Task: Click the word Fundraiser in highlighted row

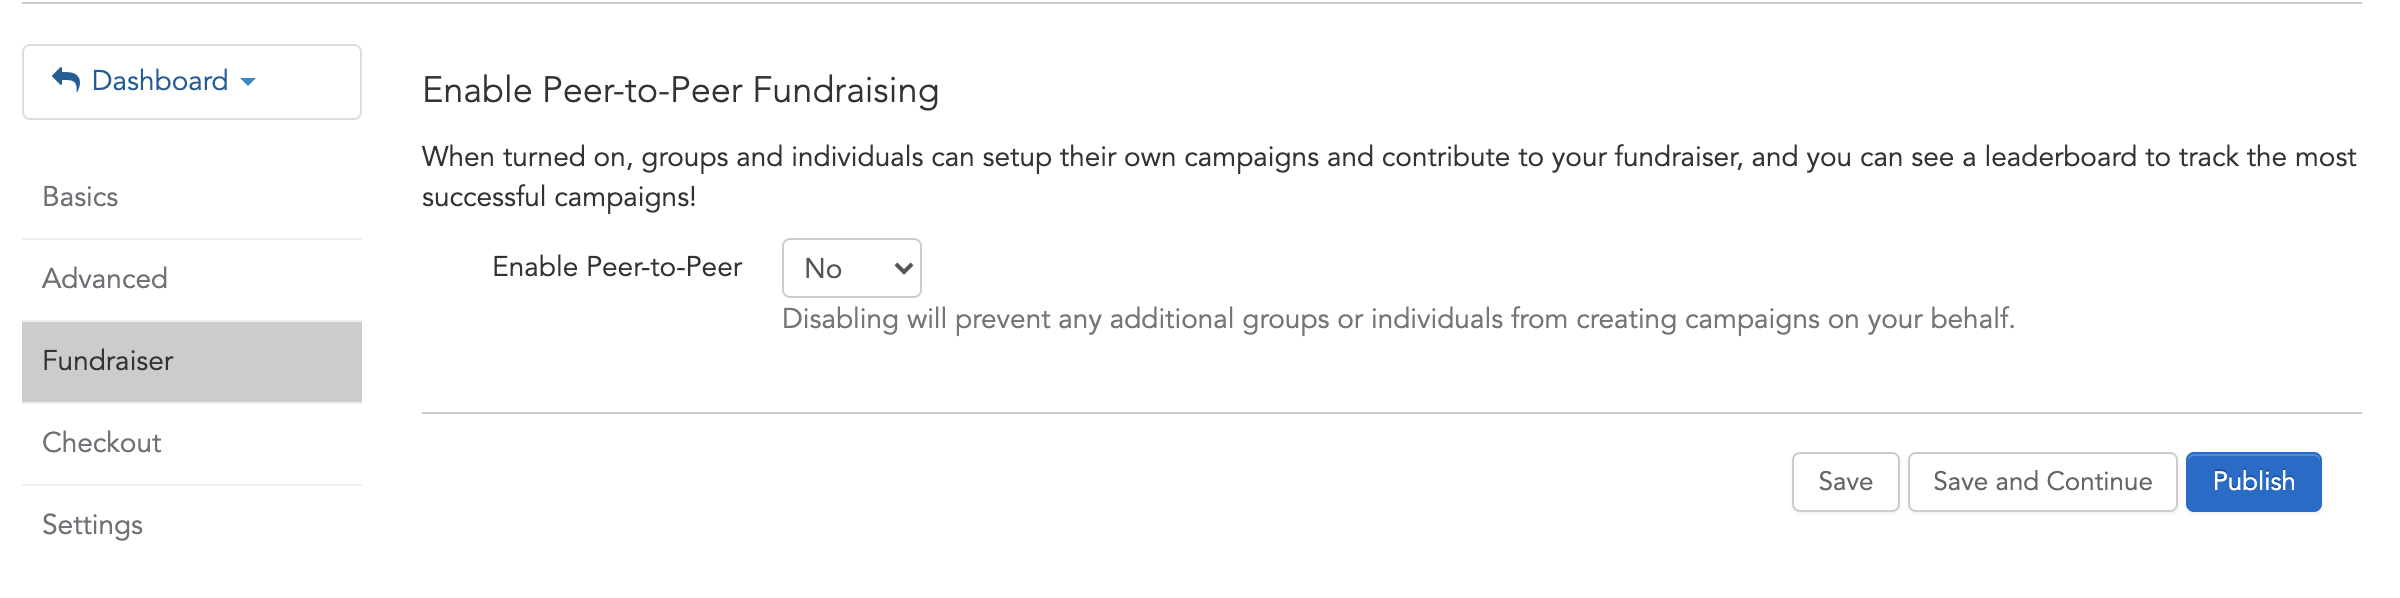Action: tap(108, 361)
